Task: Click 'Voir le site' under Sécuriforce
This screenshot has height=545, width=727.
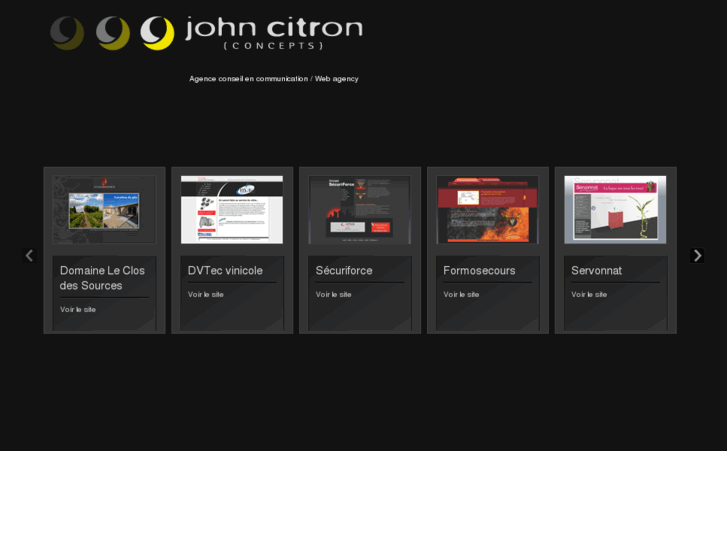Action: (x=334, y=295)
